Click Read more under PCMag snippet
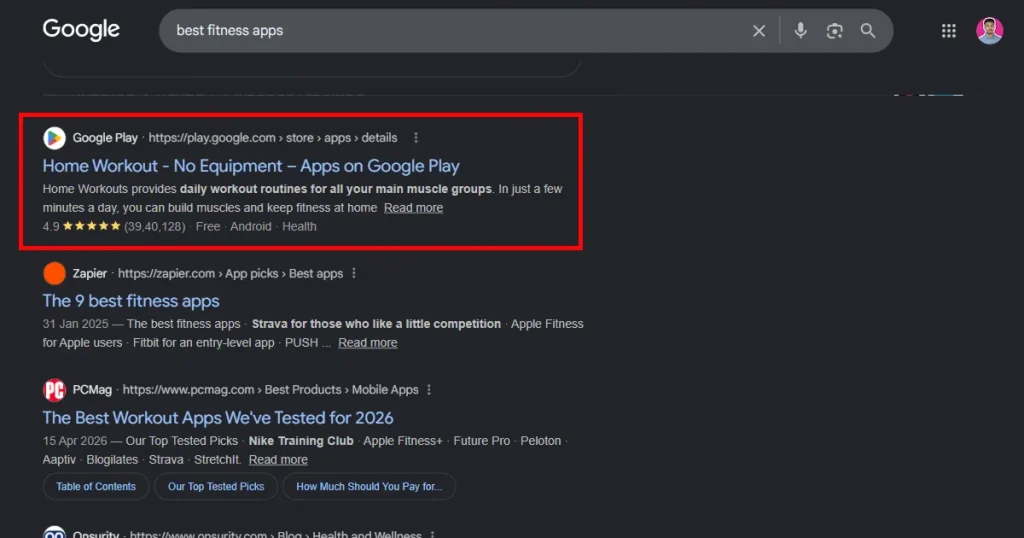The height and width of the screenshot is (538, 1024). 278,460
